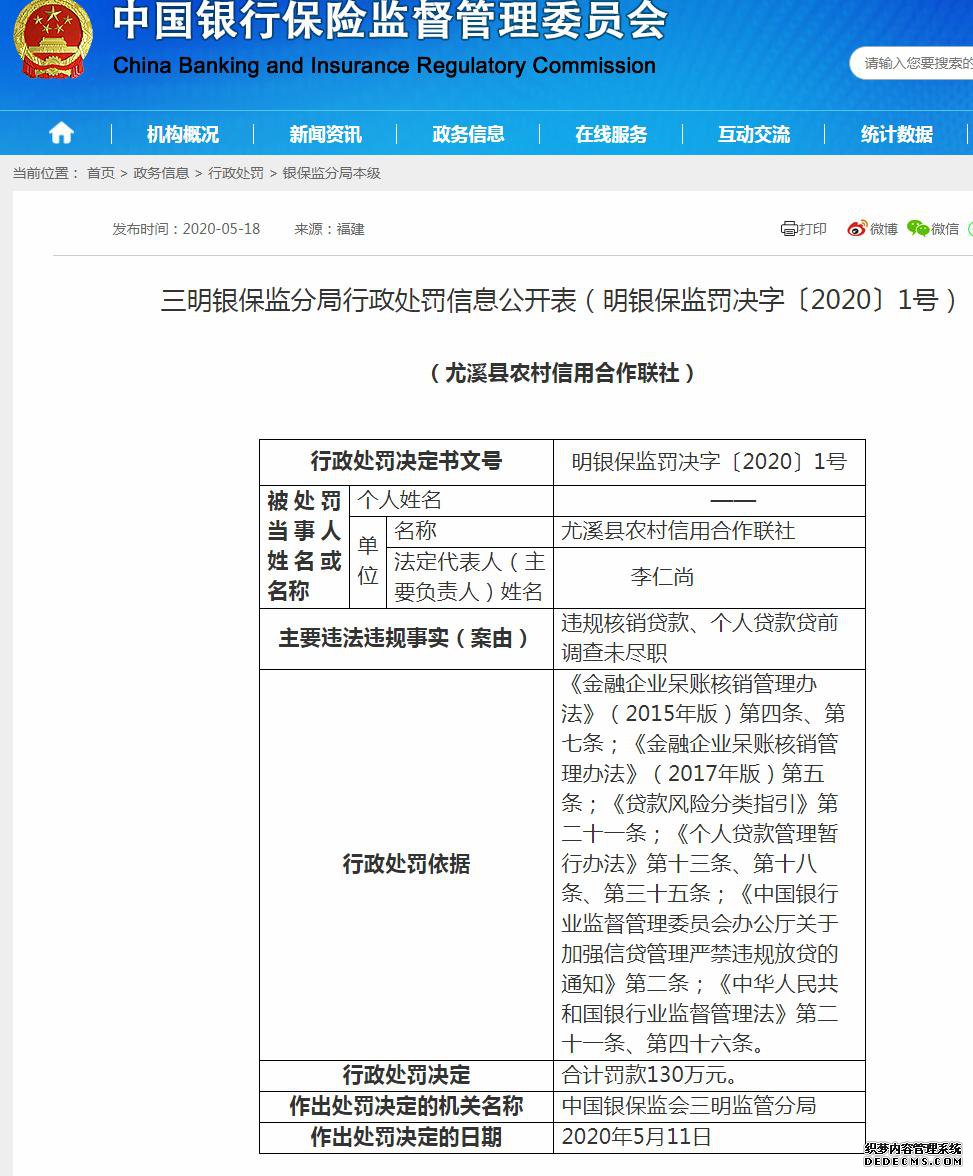The image size is (973, 1176).
Task: Follow the 银保监分局本级 breadcrumb link
Action: pos(331,173)
